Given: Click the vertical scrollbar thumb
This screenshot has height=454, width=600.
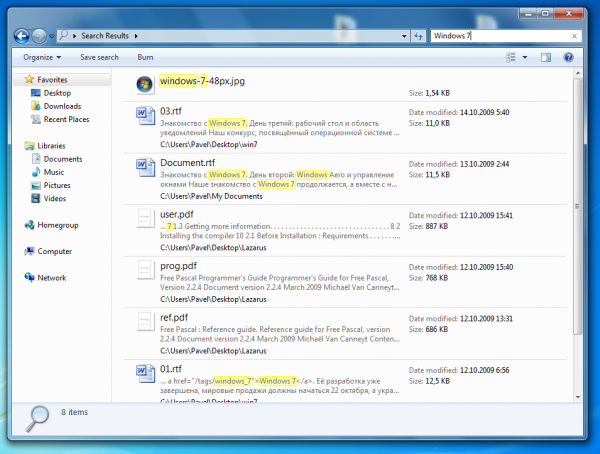Looking at the screenshot, I should pos(577,207).
